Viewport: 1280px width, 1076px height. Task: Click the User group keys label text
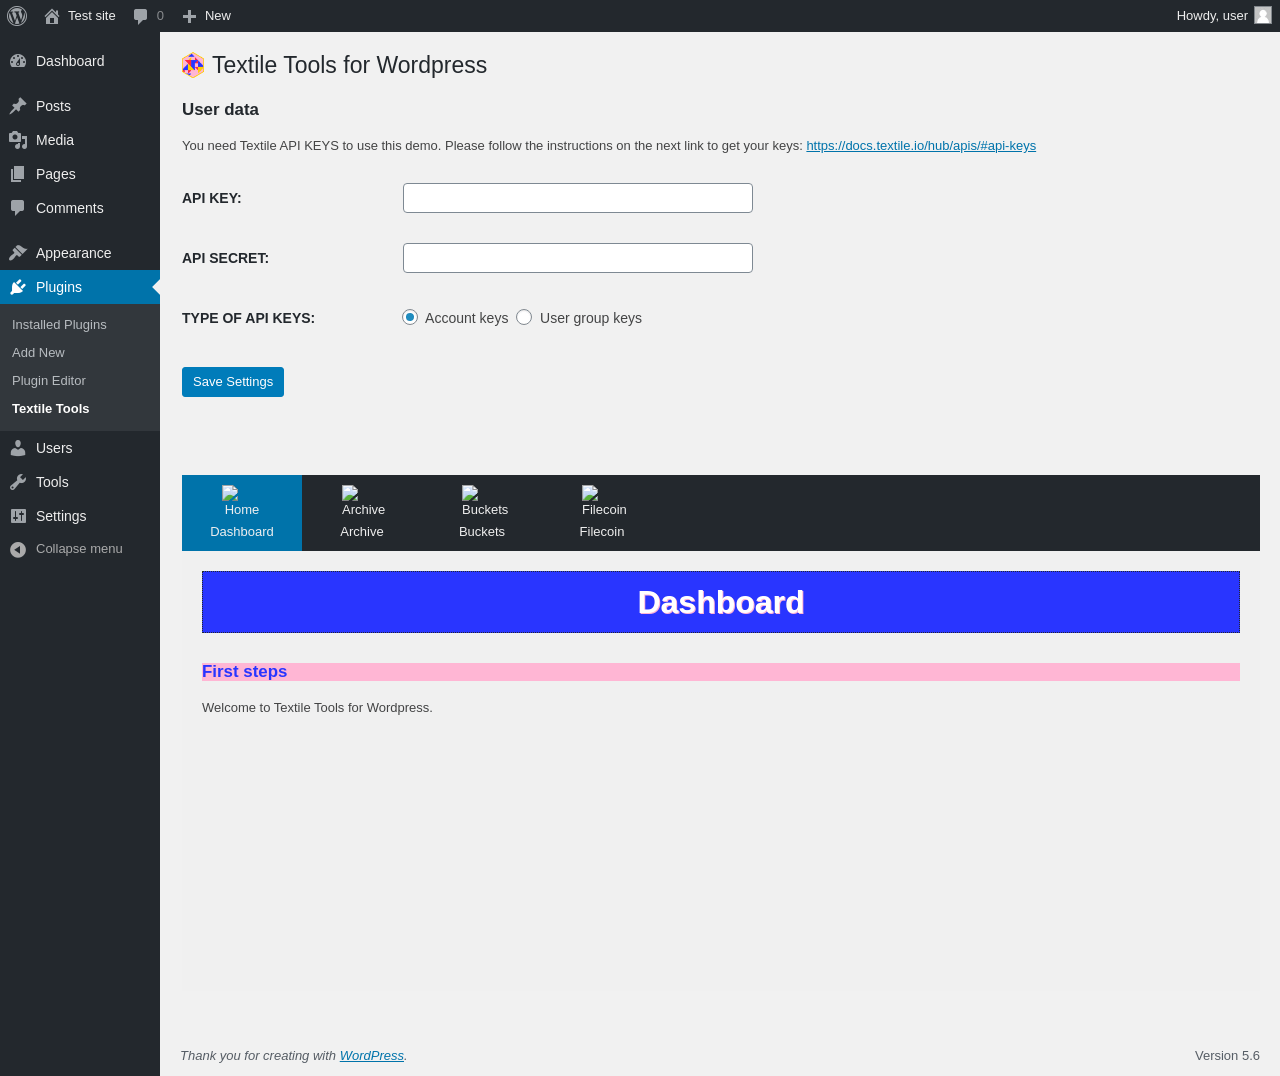591,318
